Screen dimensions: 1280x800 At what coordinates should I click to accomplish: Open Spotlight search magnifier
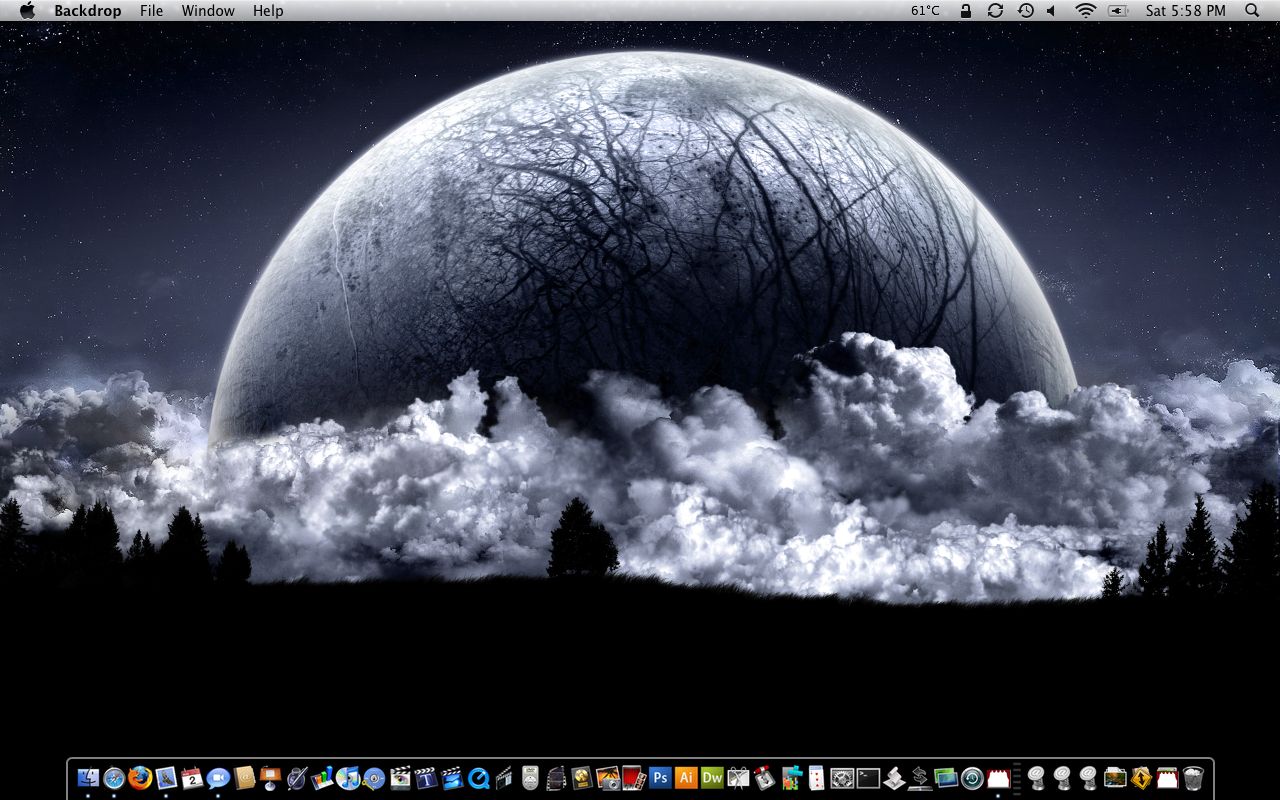coord(1252,10)
